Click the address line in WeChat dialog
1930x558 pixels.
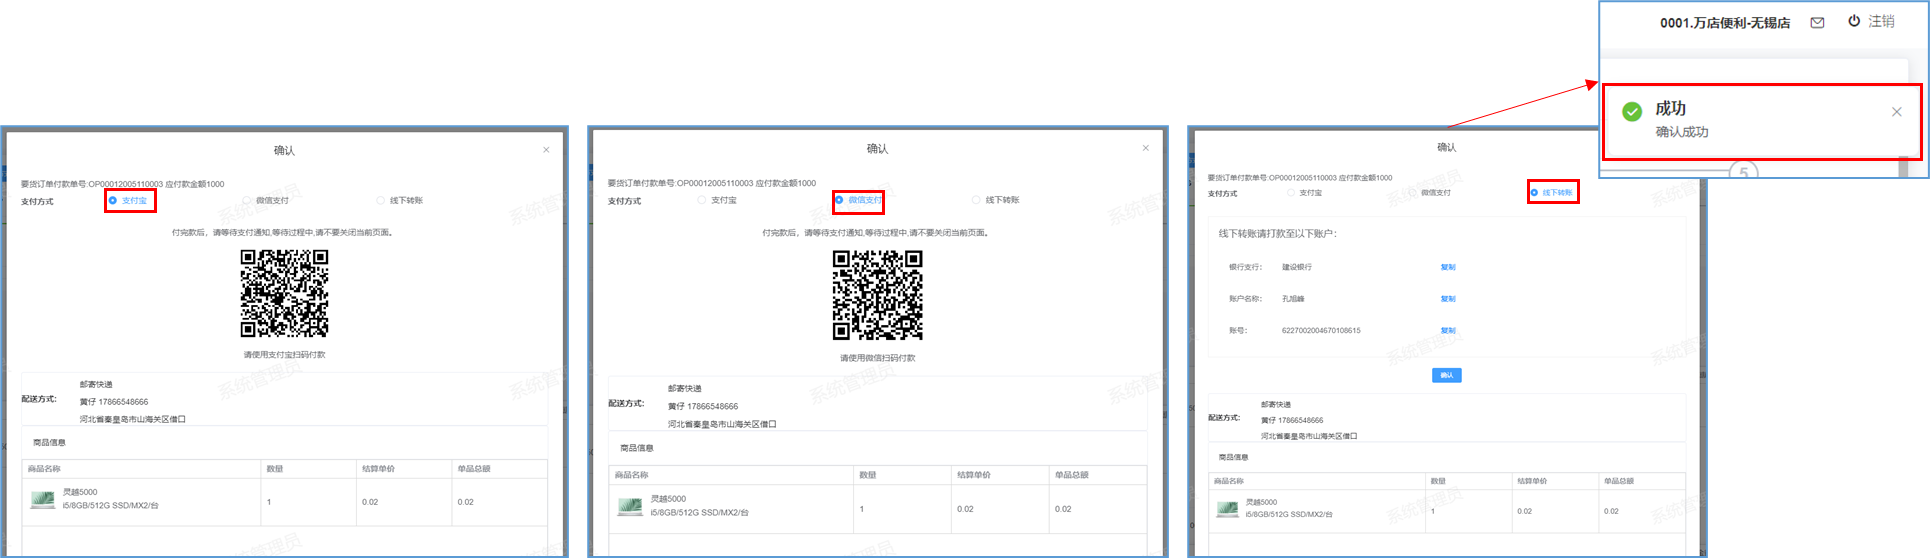[x=722, y=424]
